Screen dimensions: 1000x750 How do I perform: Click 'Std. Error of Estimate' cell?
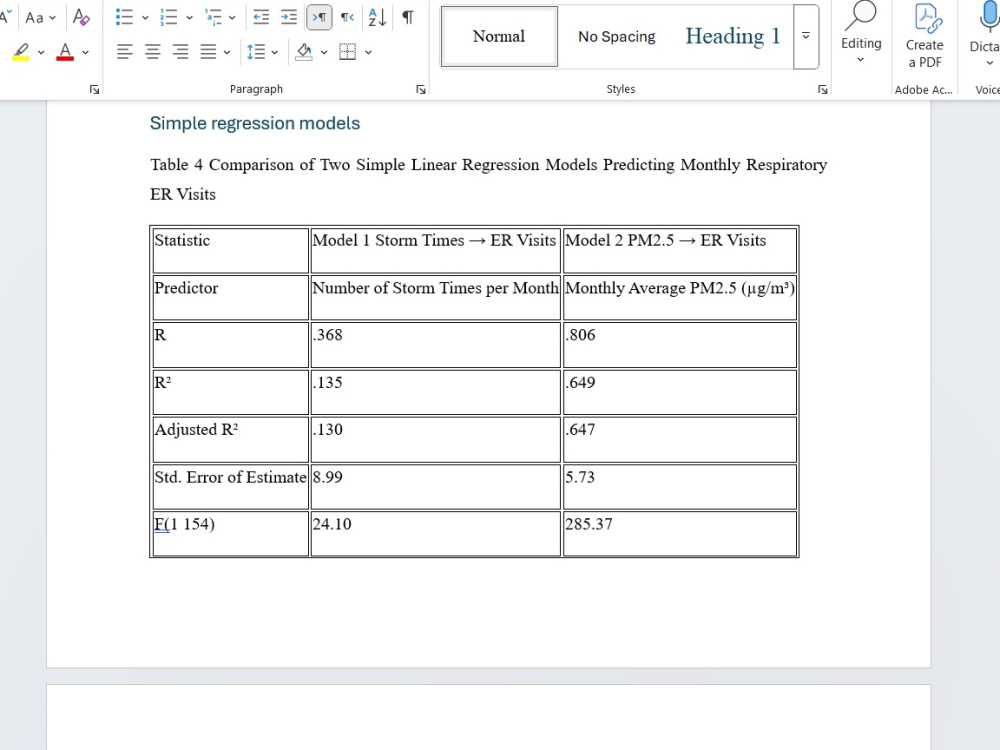click(x=231, y=487)
